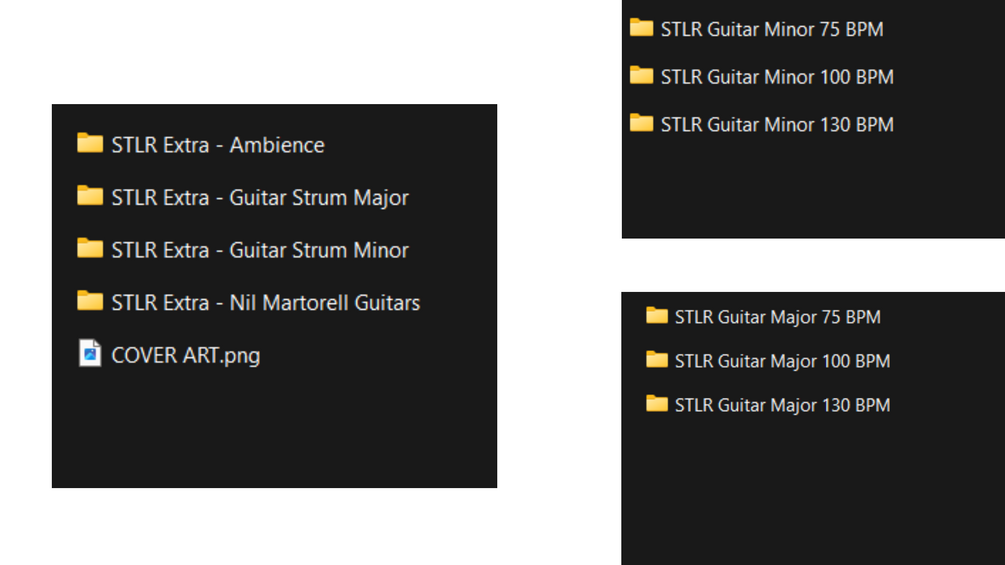Screen dimensions: 1005x565
Task: Click folder icon beside STLR Extra - Ambience
Action: [x=90, y=144]
